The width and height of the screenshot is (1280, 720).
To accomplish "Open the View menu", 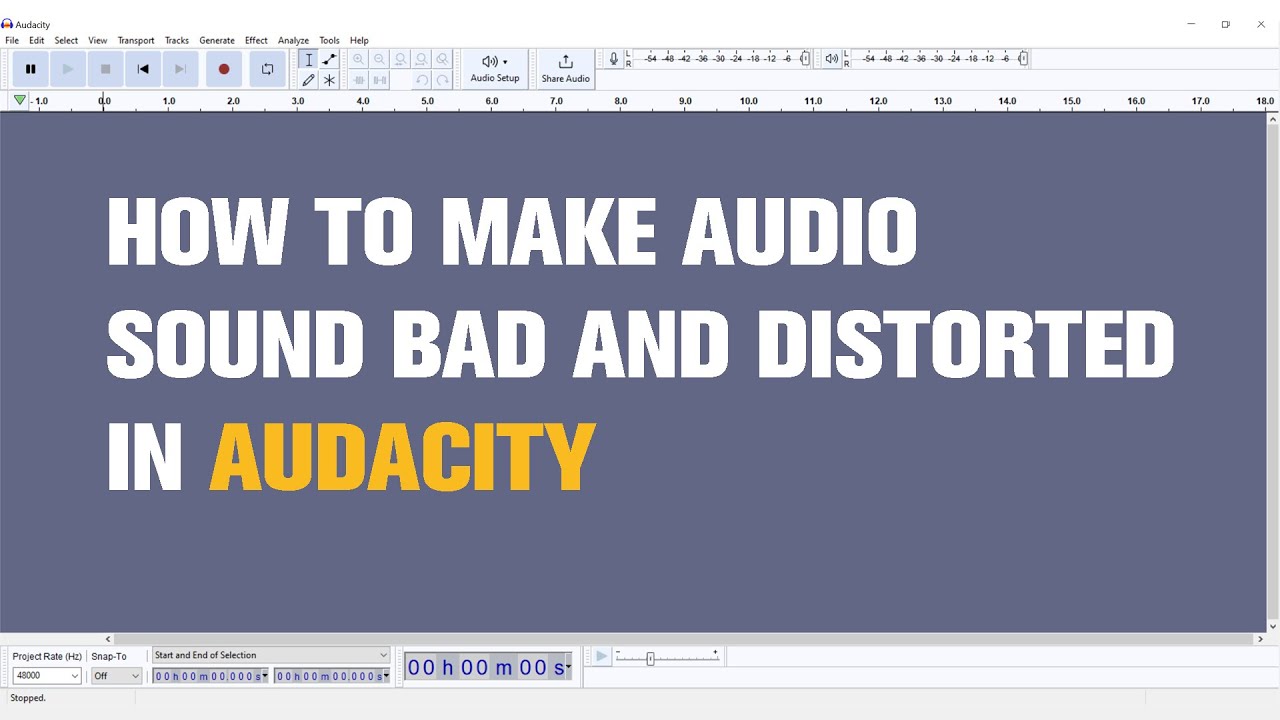I will coord(98,41).
